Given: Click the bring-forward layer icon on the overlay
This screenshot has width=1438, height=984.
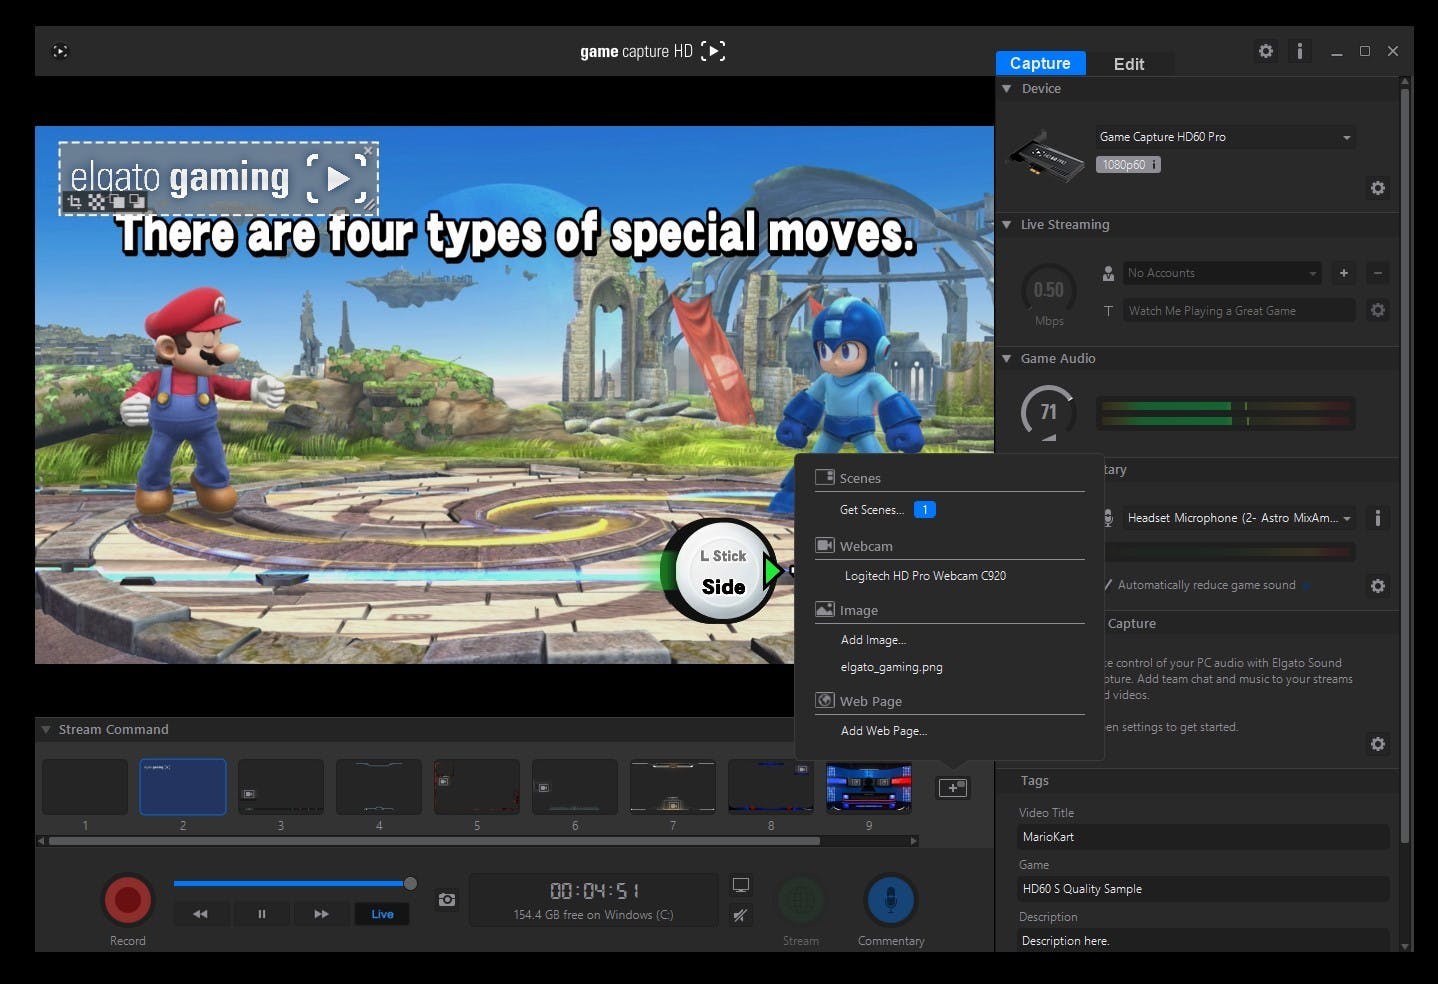Looking at the screenshot, I should [x=117, y=202].
